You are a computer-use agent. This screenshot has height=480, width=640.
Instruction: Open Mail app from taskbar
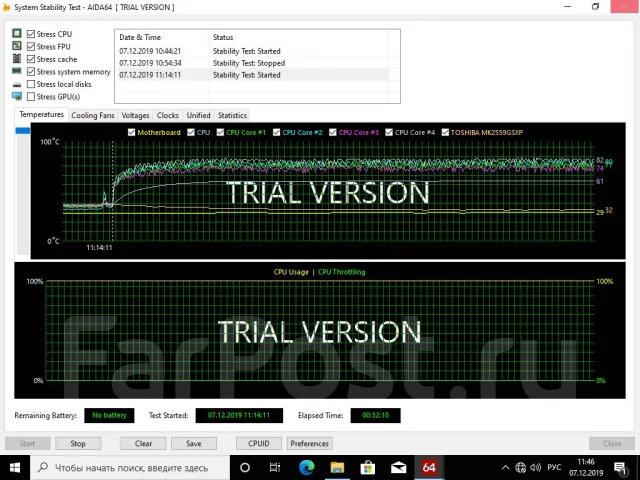coord(398,468)
